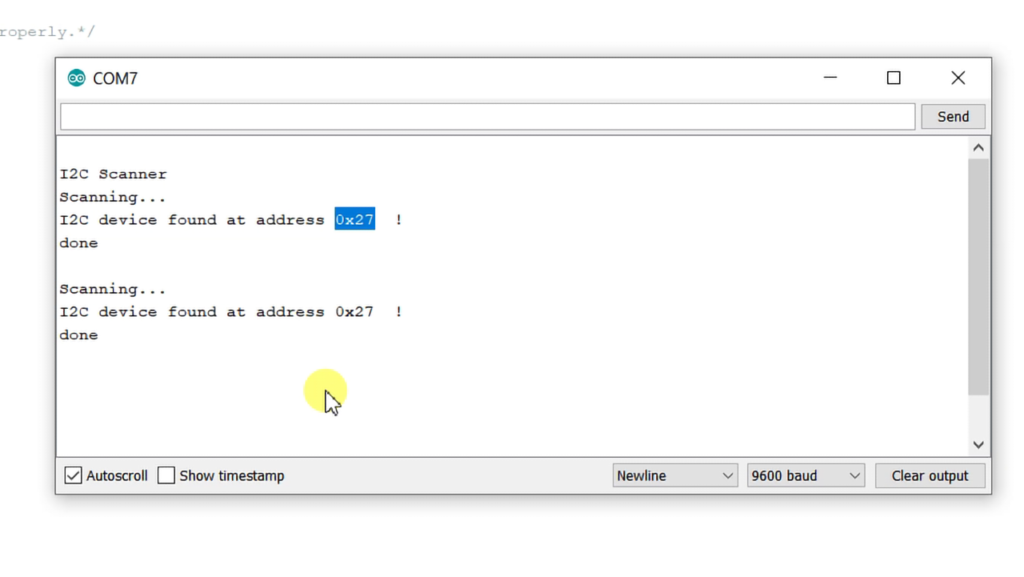1024x577 pixels.
Task: Click the COM7 window title text
Action: [115, 78]
